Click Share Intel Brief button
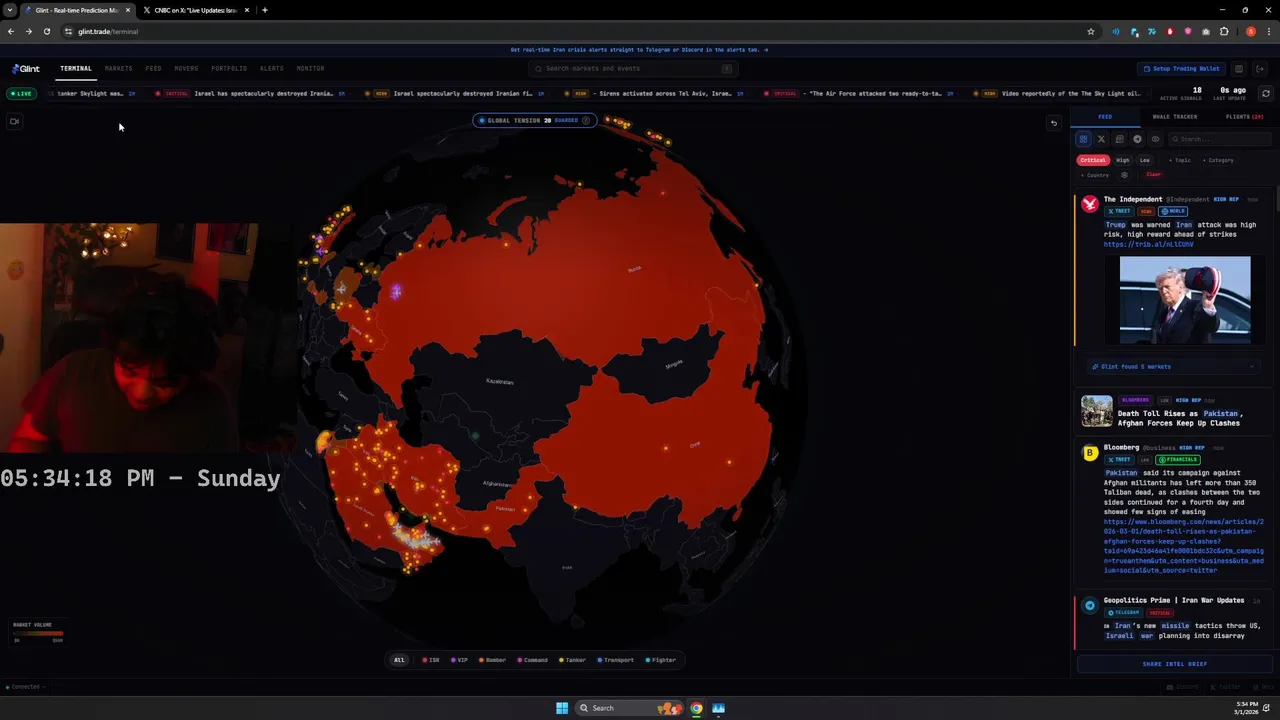 pos(1174,664)
